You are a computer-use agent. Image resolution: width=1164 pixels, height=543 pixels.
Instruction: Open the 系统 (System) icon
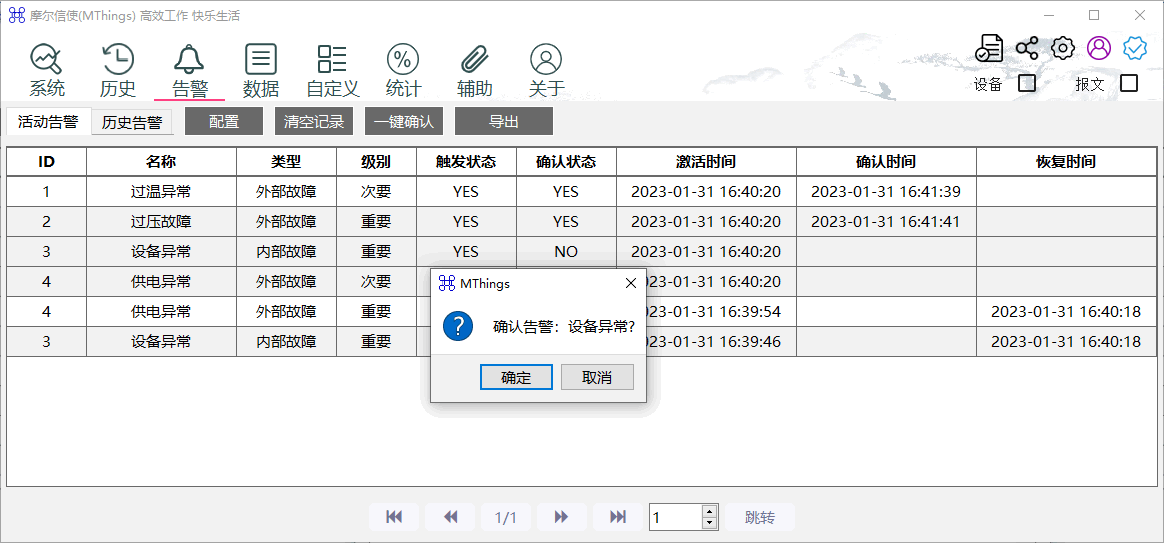[x=47, y=60]
